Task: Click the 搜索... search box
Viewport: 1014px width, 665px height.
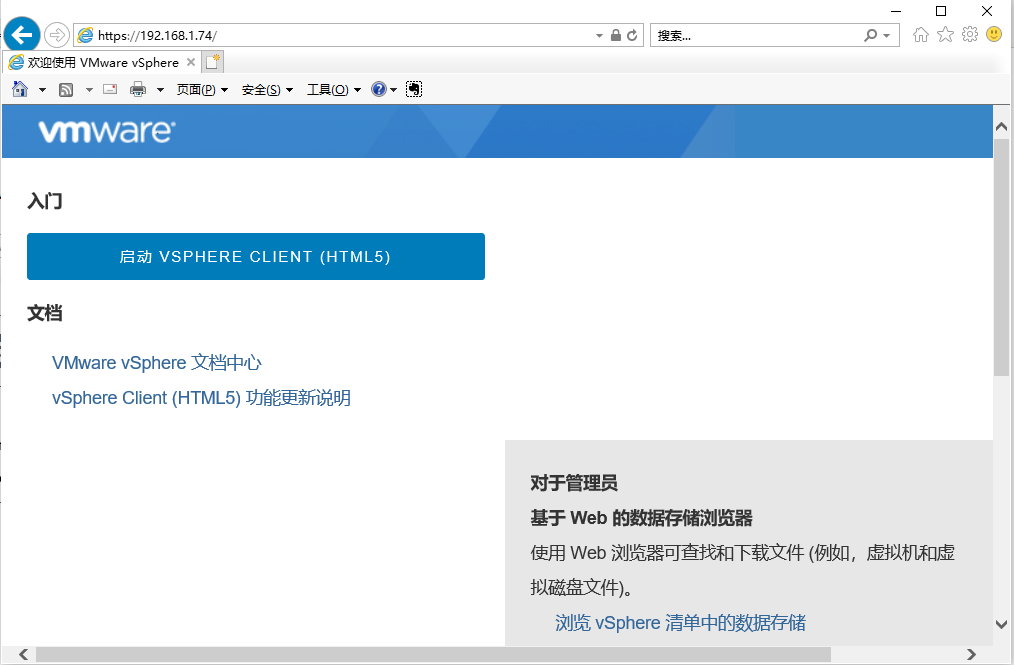Action: [757, 36]
